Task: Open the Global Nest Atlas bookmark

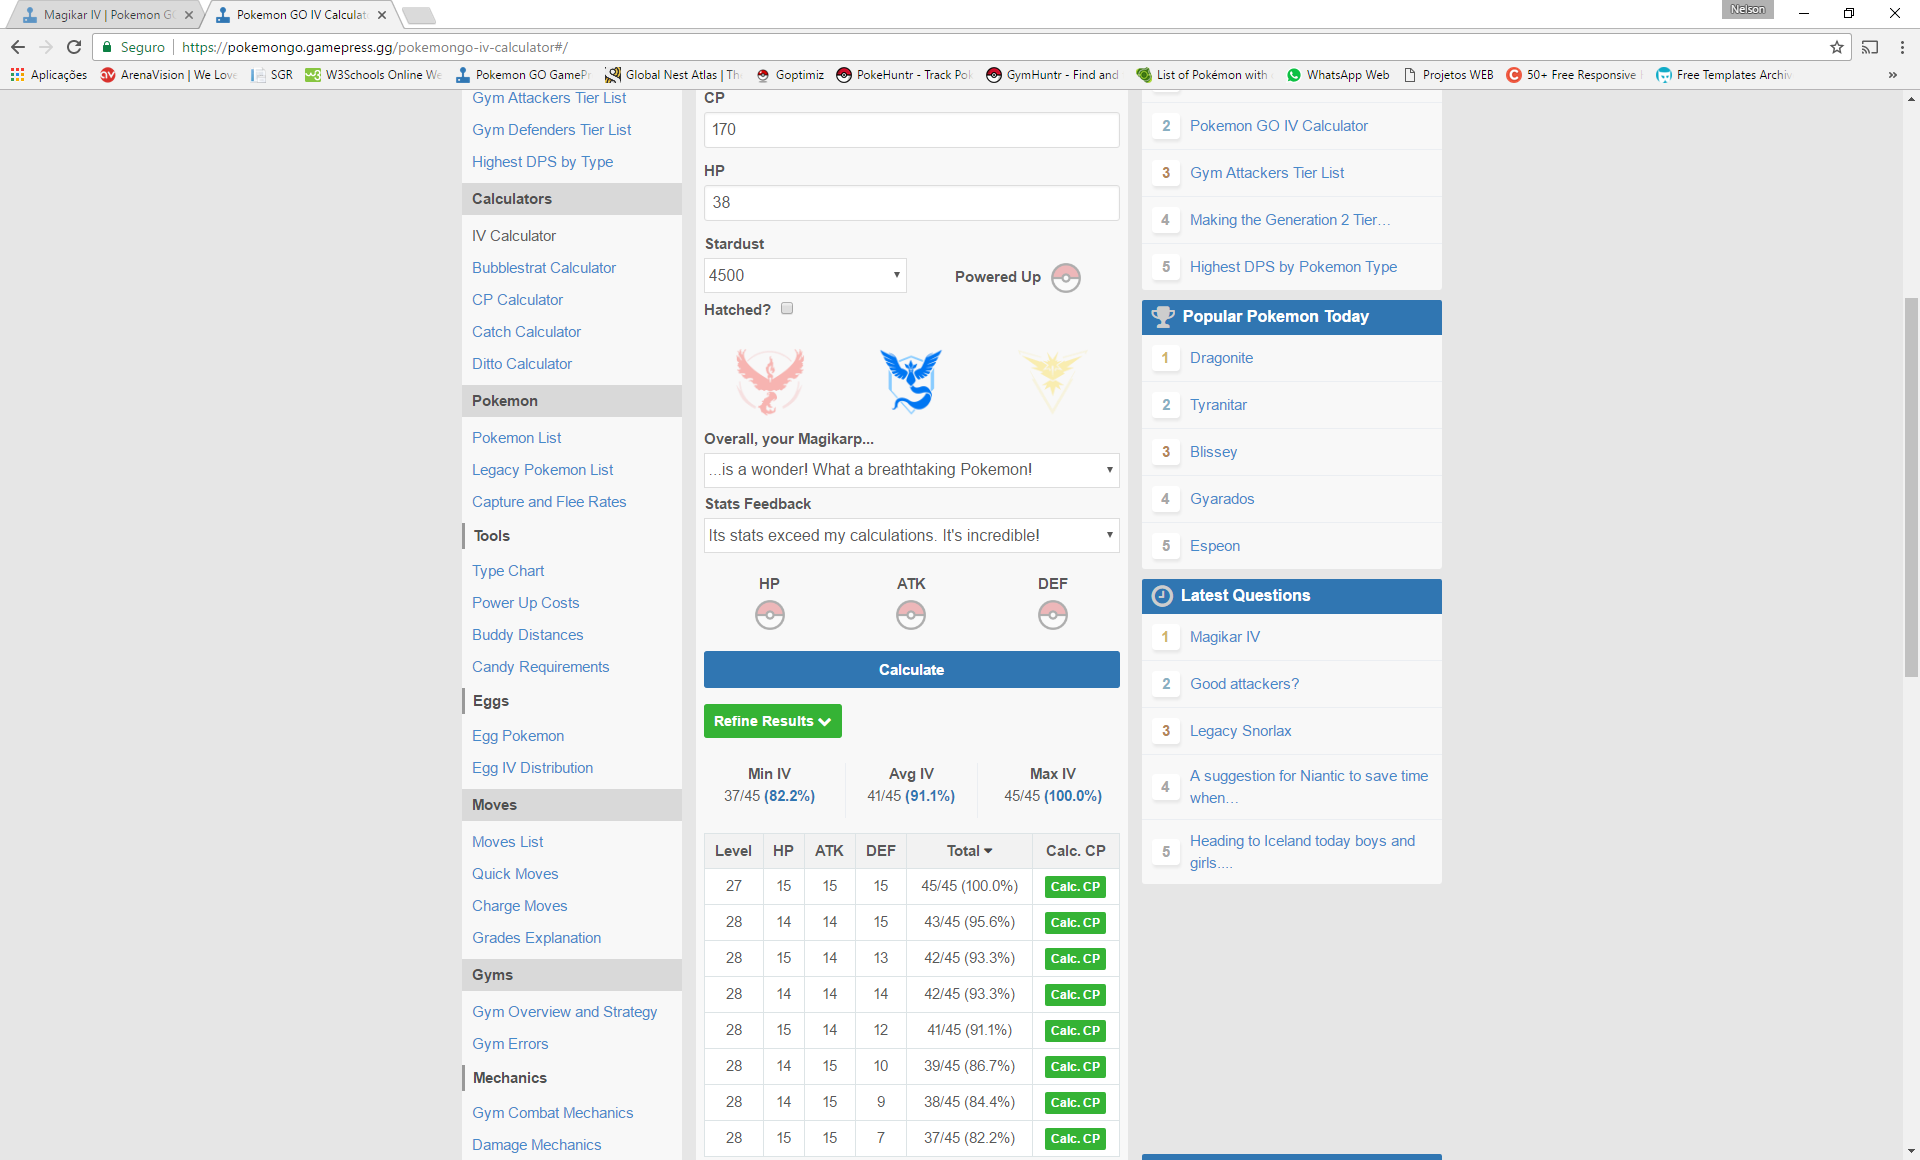Action: coord(672,75)
